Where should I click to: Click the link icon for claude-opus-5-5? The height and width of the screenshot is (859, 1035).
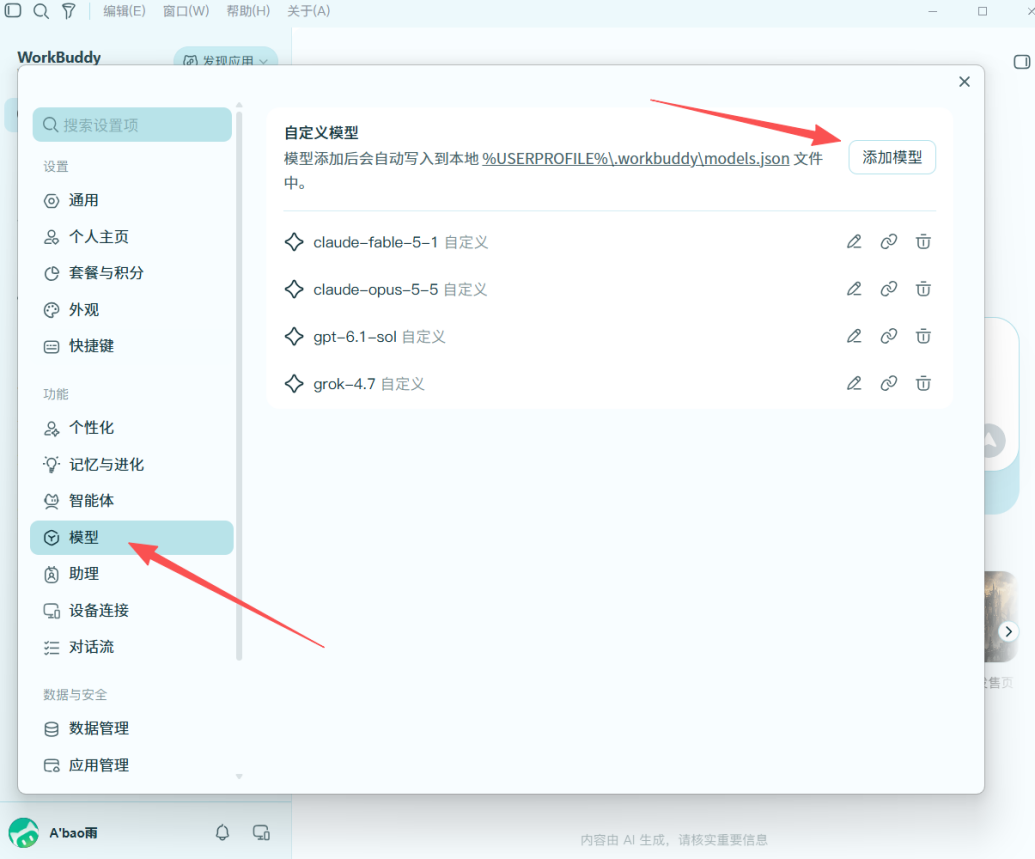coord(888,289)
